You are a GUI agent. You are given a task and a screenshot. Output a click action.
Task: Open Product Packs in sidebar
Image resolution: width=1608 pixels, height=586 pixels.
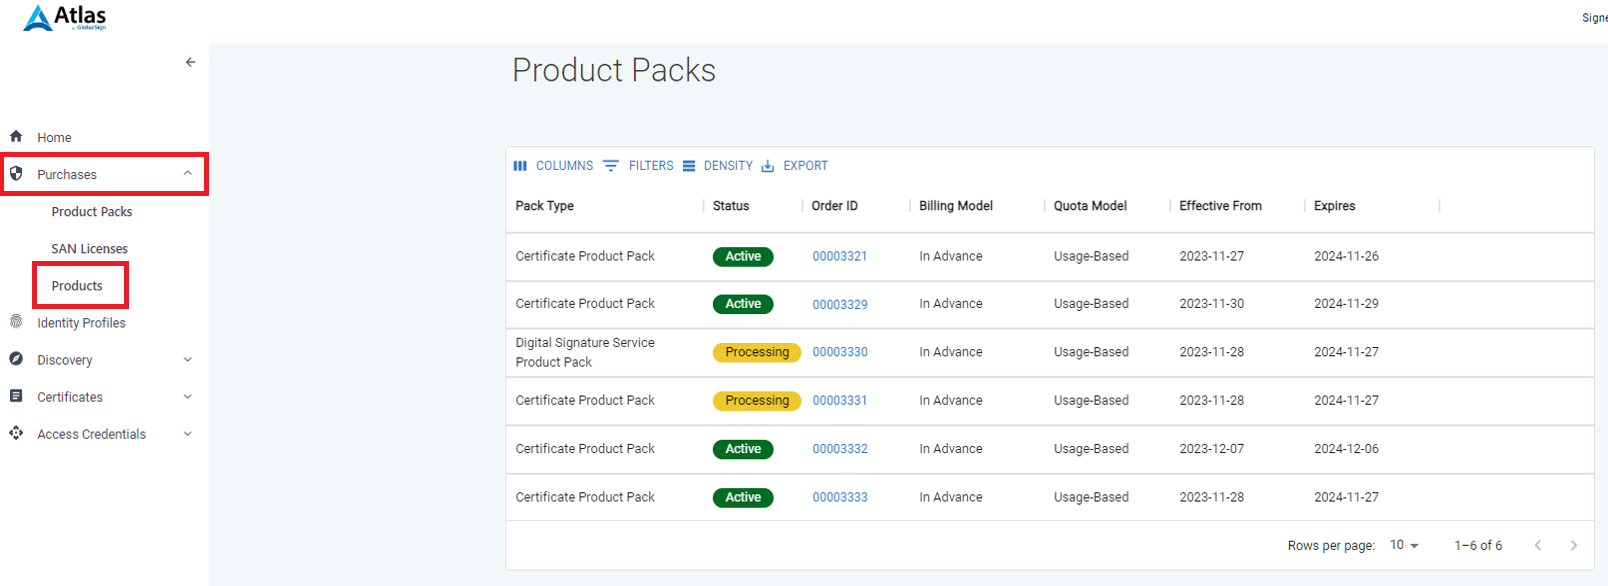pyautogui.click(x=92, y=212)
